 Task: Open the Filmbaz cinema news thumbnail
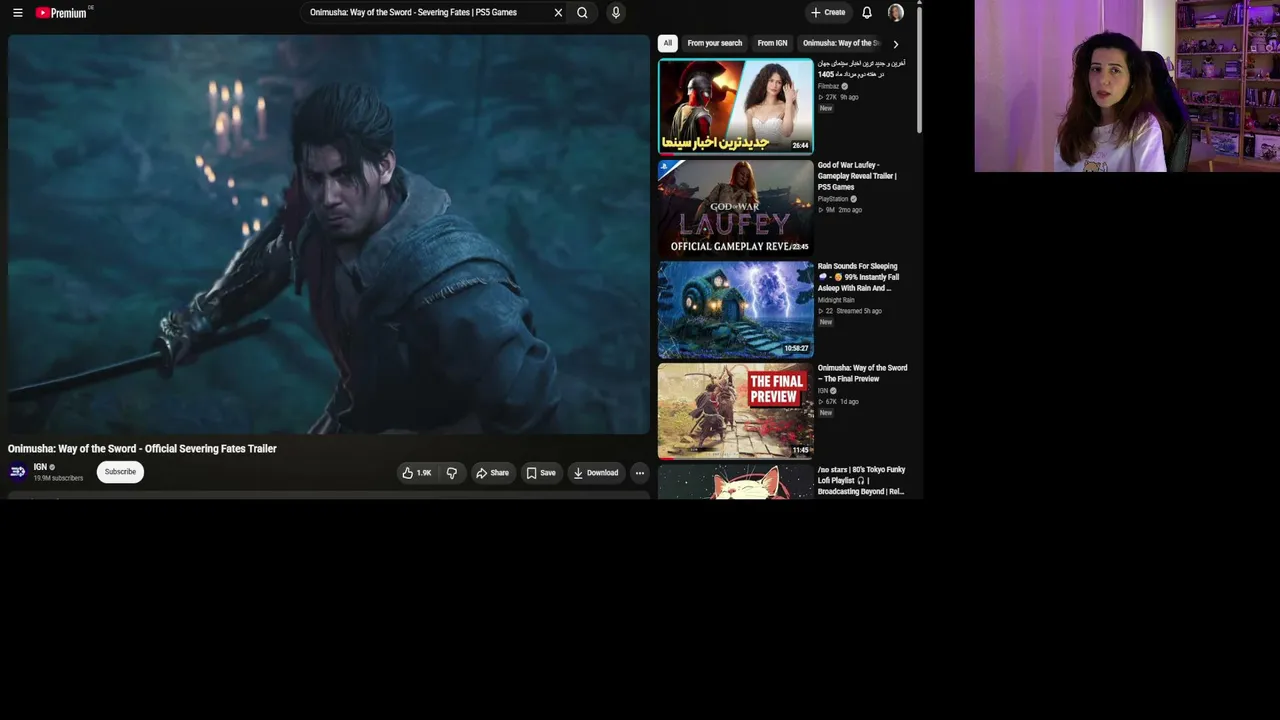735,106
